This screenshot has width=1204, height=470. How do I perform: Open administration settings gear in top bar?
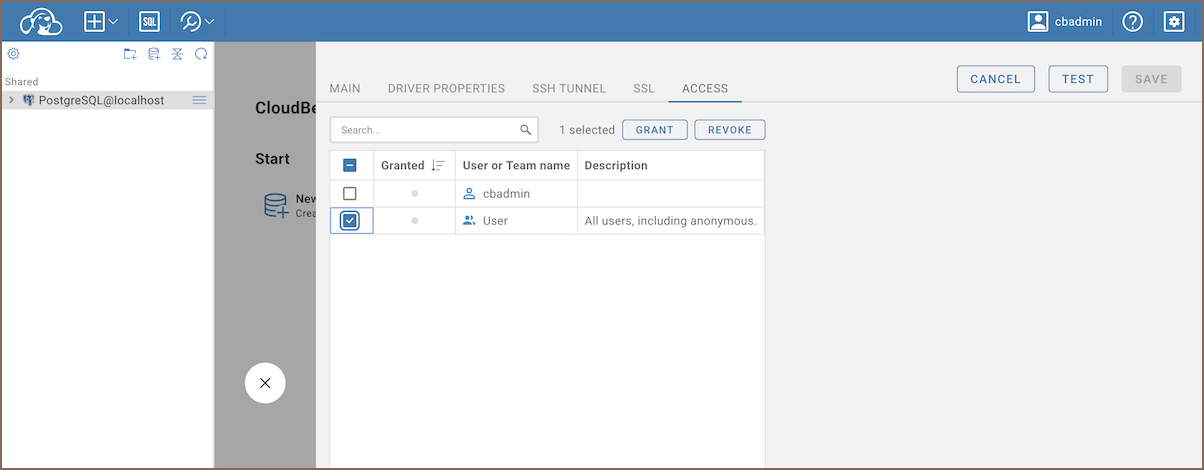1174,21
